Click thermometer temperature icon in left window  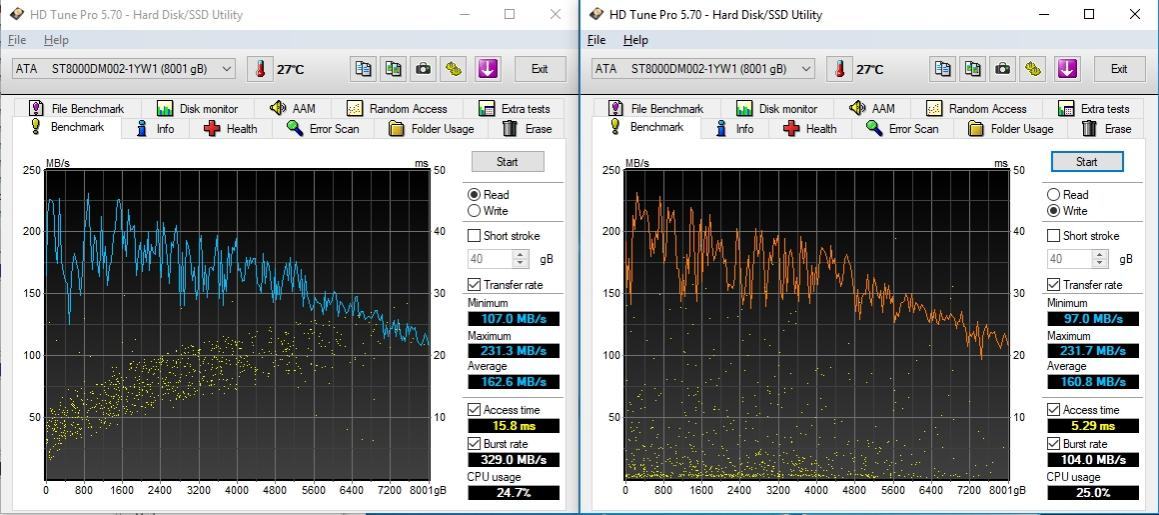coord(259,69)
